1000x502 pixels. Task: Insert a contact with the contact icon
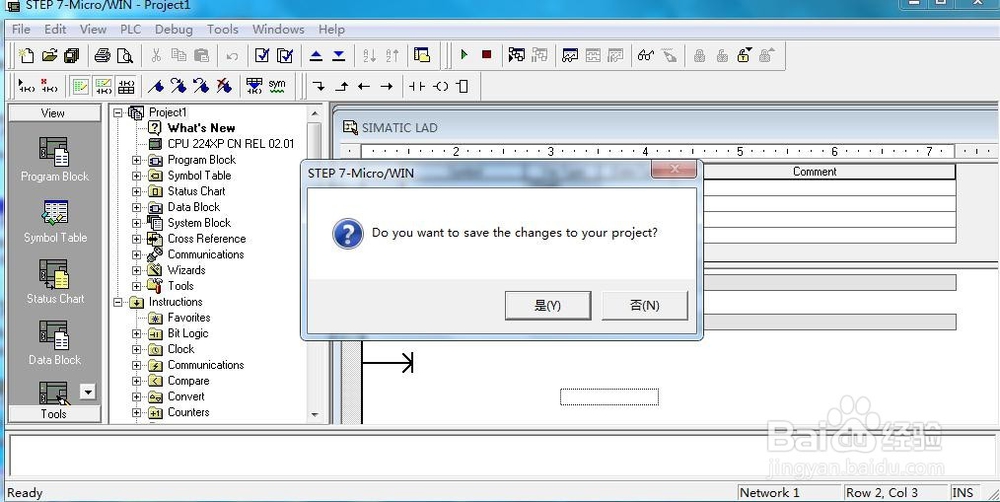pyautogui.click(x=417, y=86)
